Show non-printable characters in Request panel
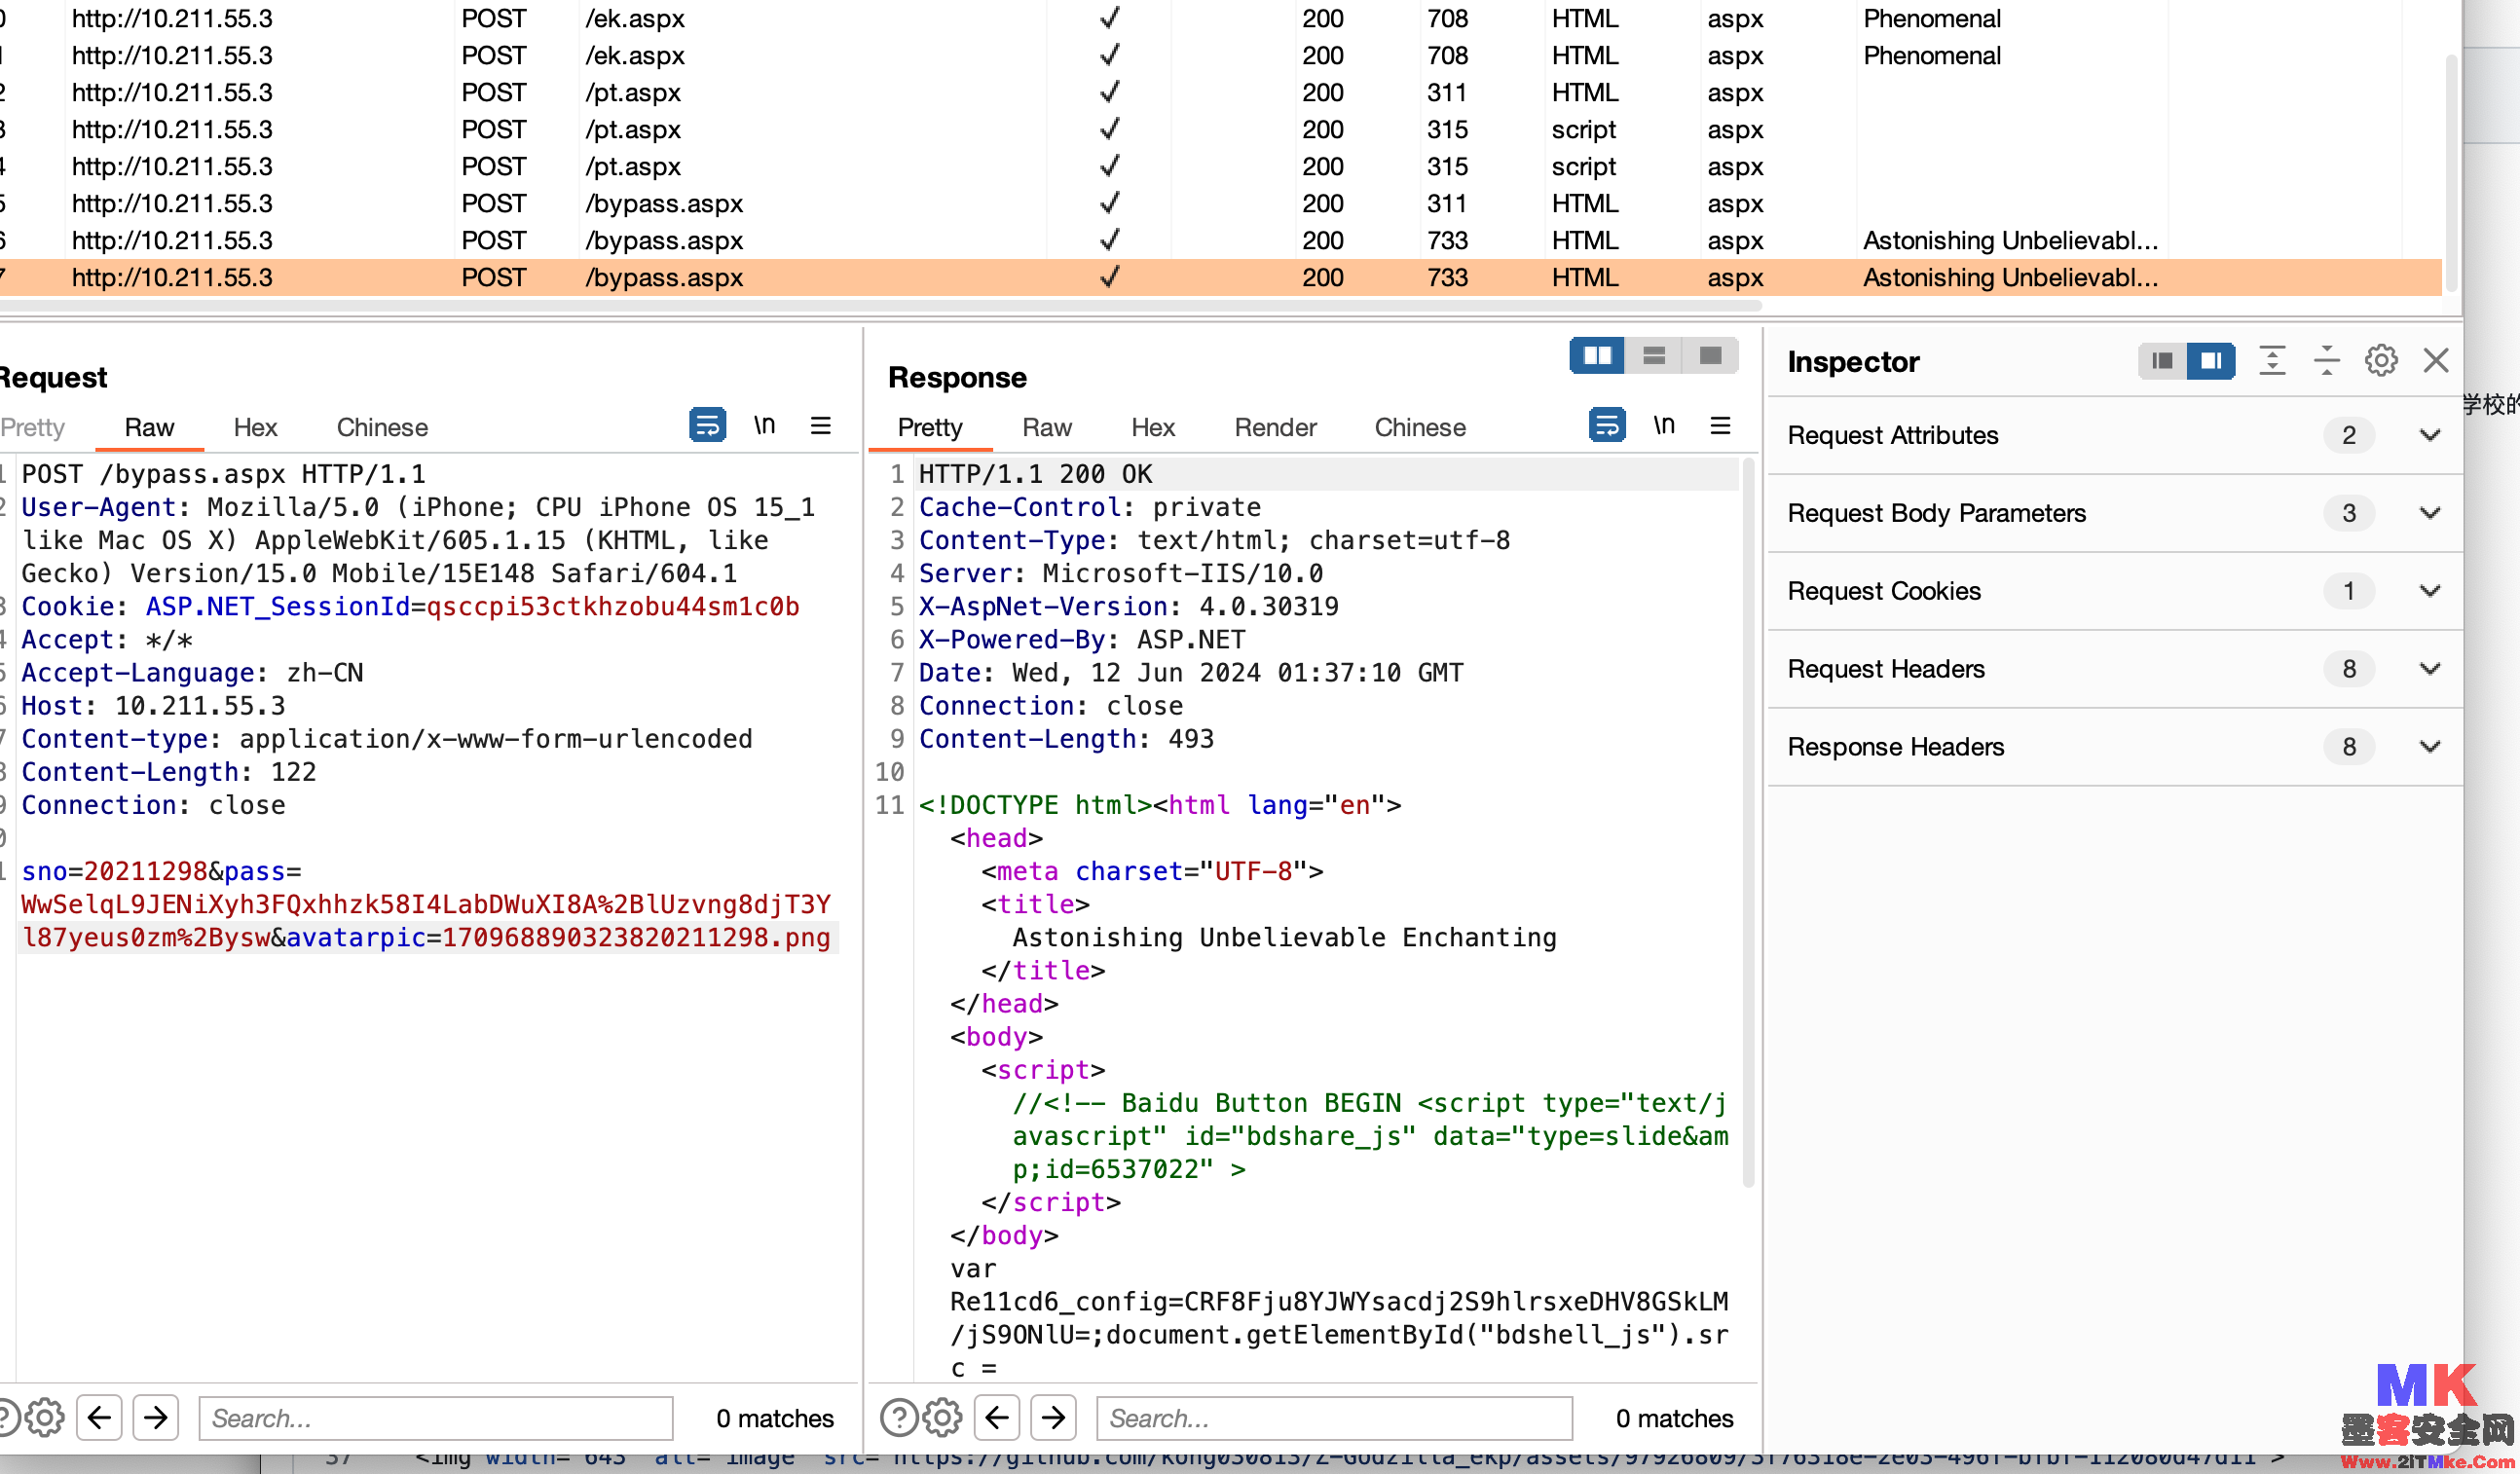The height and width of the screenshot is (1474, 2520). tap(765, 425)
